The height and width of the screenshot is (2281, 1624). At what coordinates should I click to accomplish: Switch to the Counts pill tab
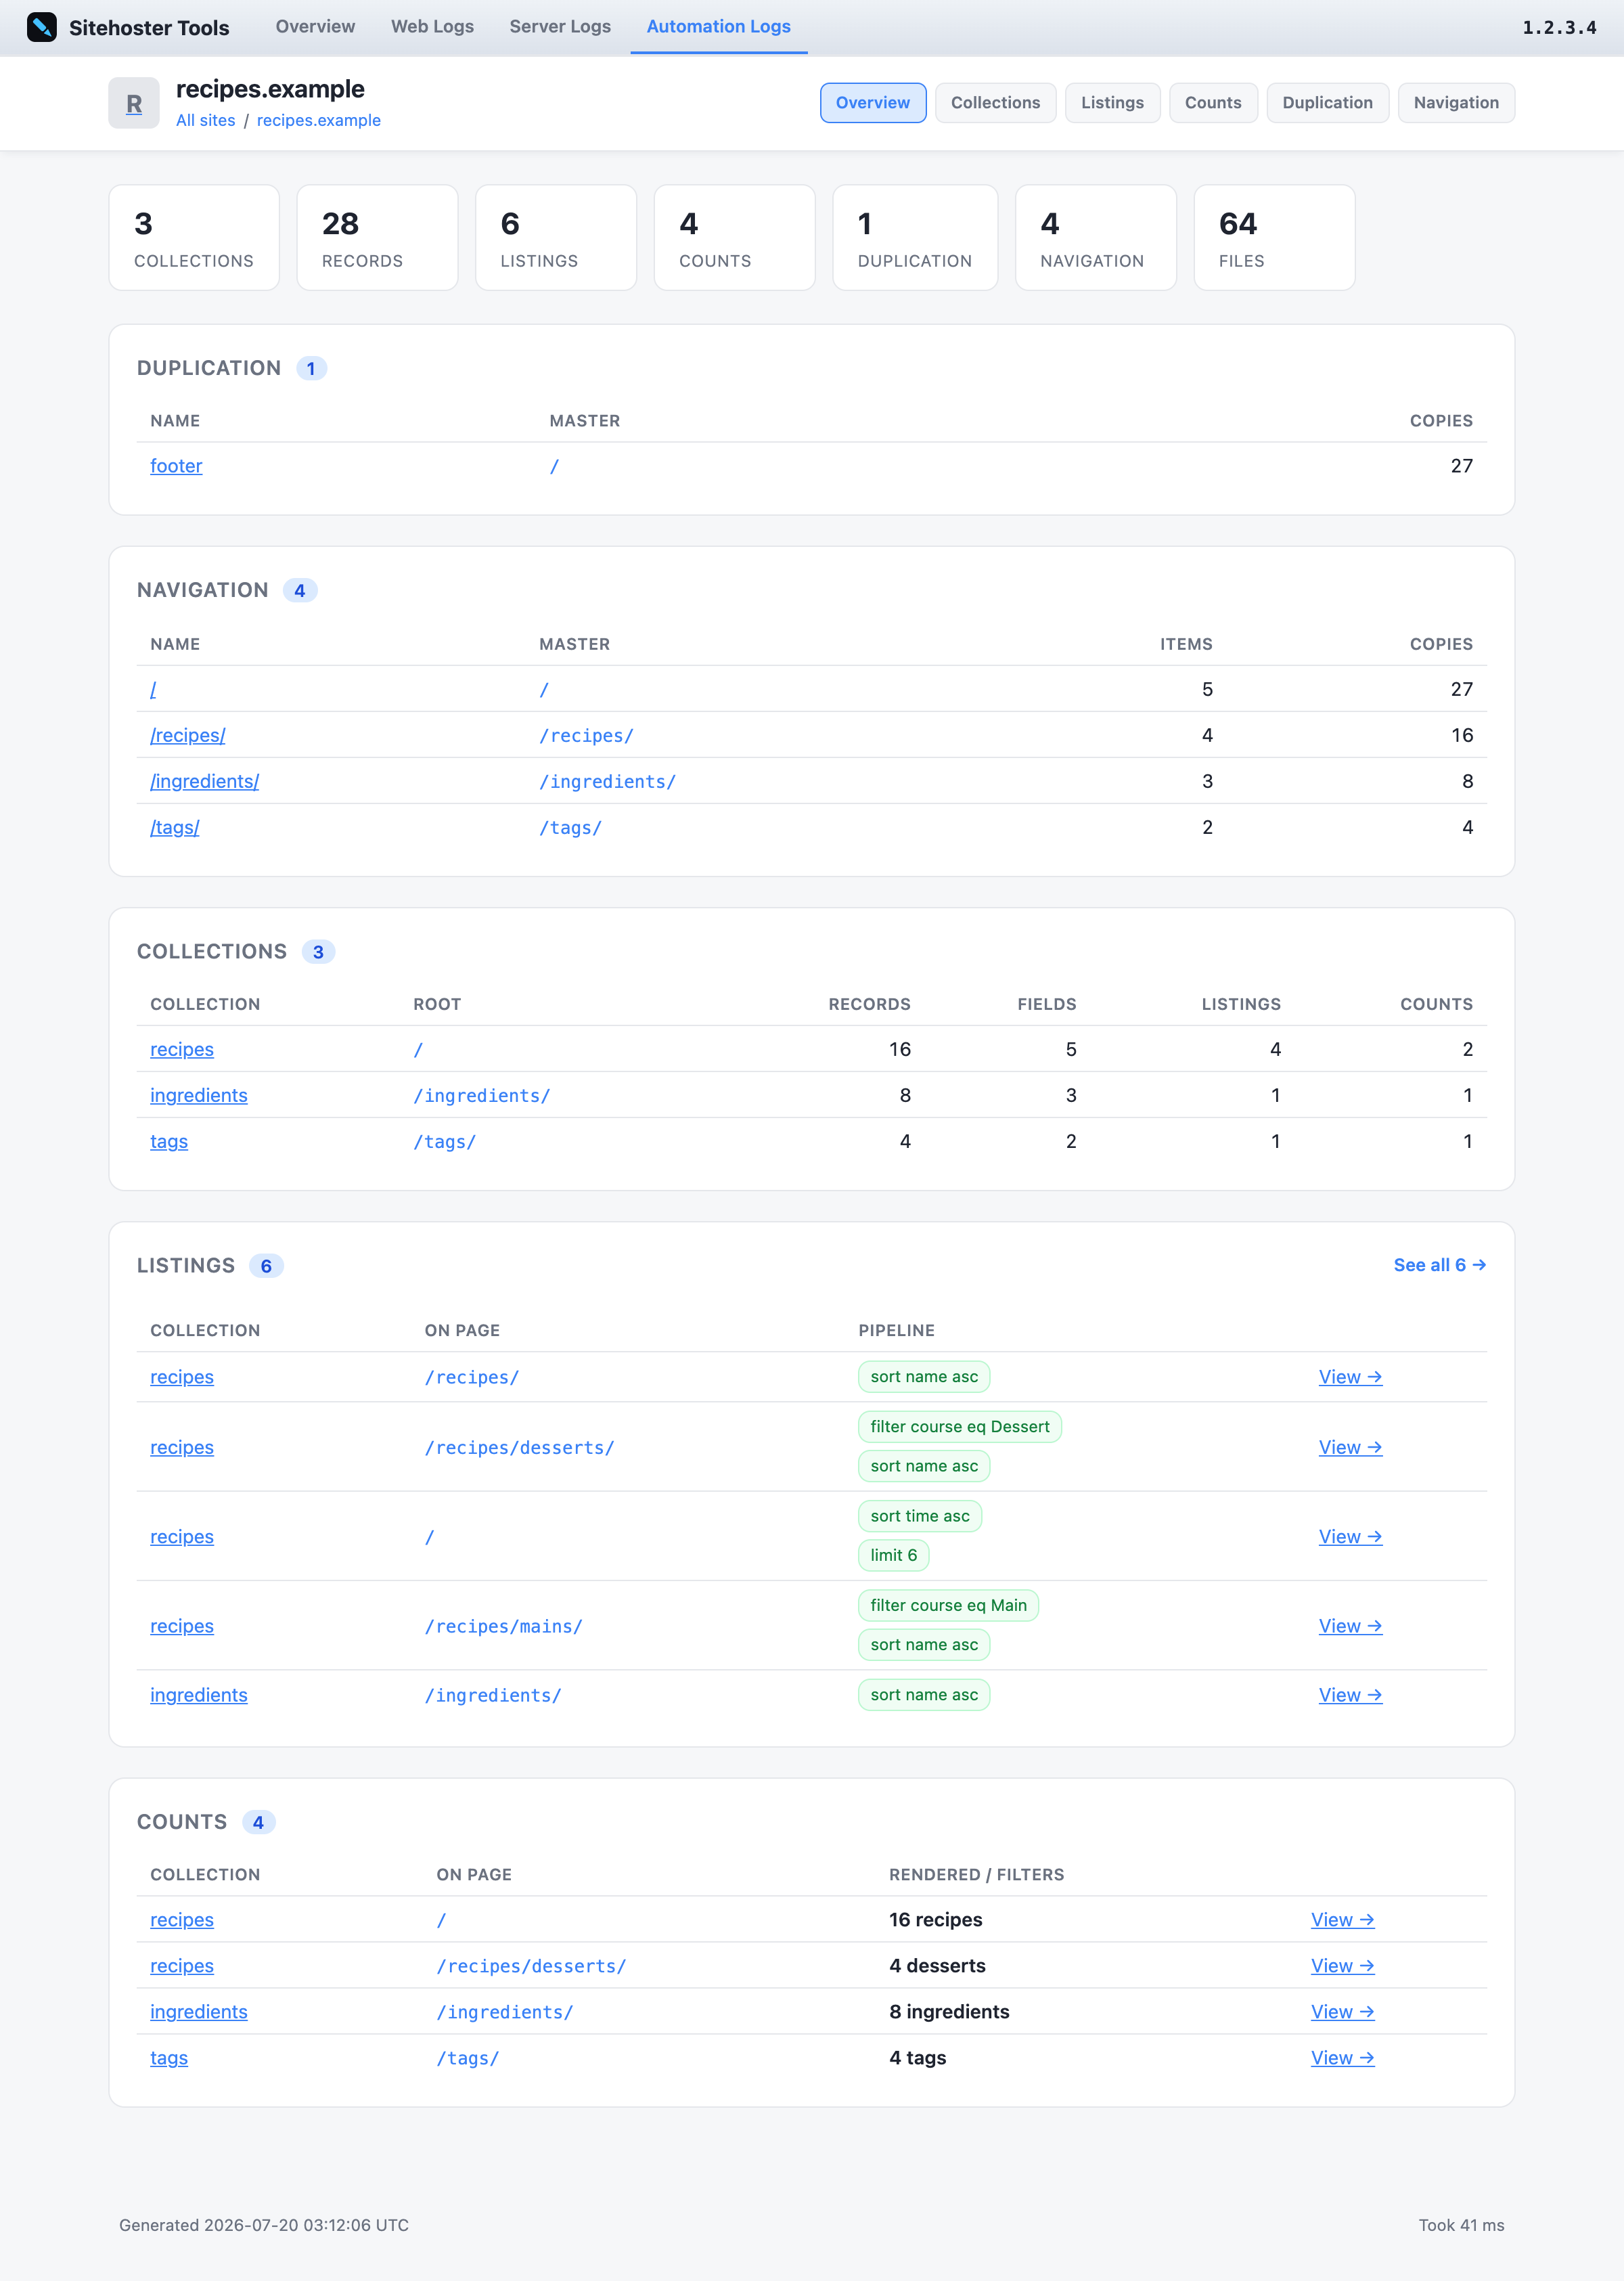click(x=1213, y=103)
